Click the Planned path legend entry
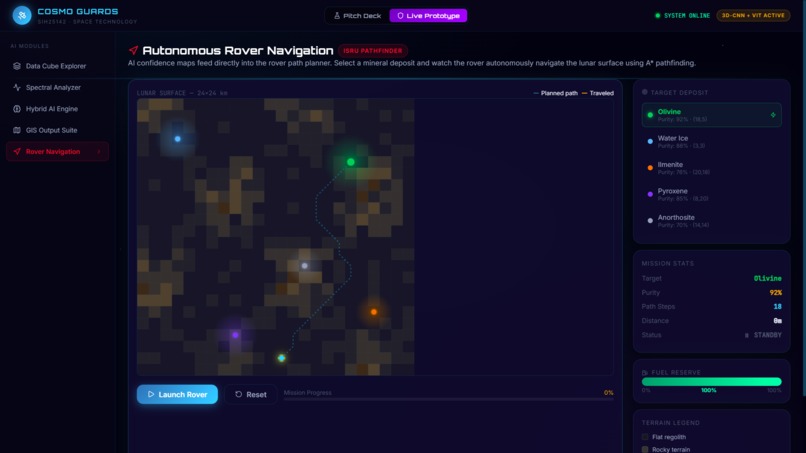 point(555,93)
